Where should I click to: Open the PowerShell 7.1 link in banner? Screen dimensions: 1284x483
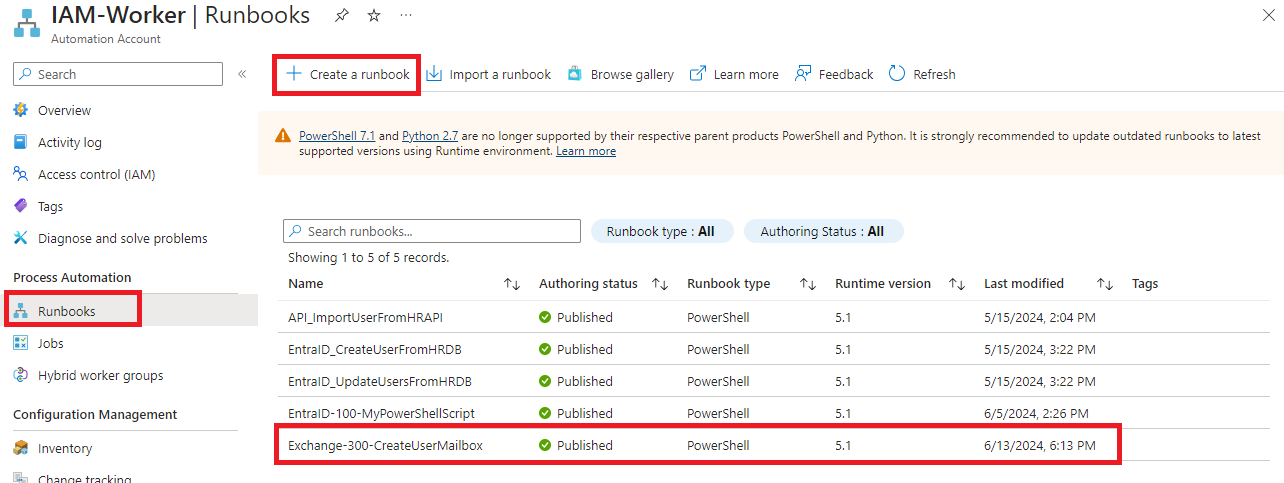337,136
